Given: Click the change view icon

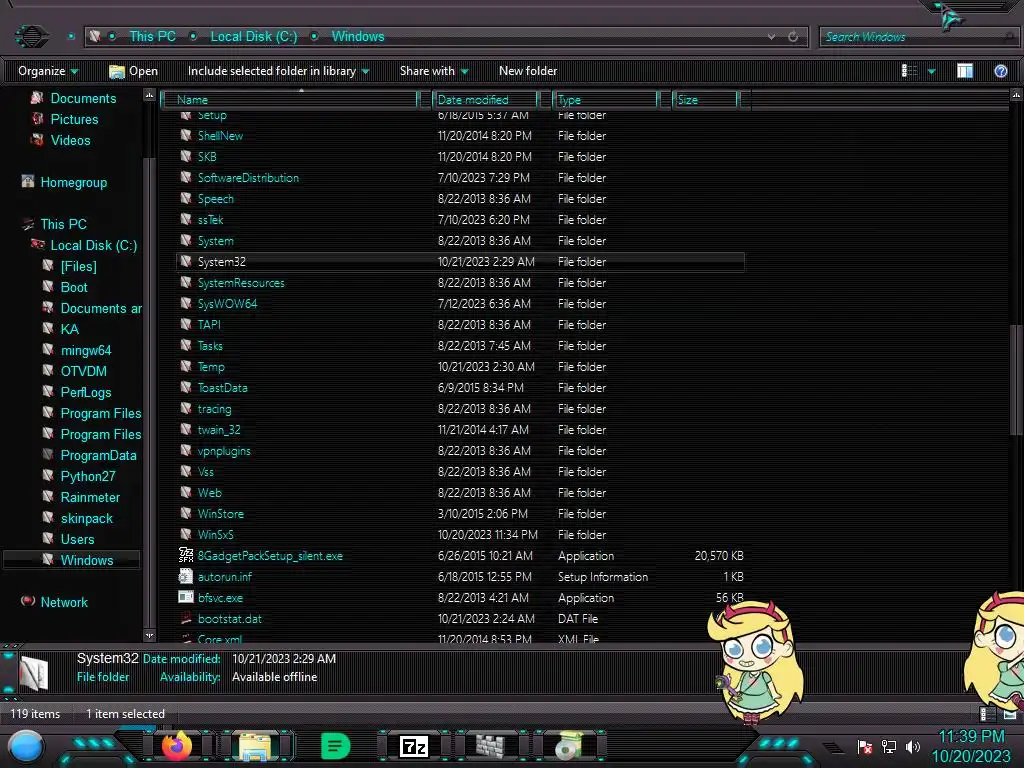Looking at the screenshot, I should (x=909, y=71).
